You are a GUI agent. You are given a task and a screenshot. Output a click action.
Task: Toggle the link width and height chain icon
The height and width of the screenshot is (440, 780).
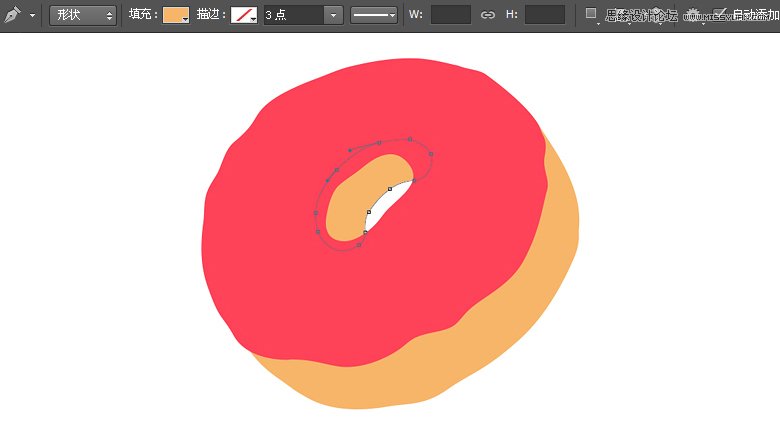click(488, 15)
